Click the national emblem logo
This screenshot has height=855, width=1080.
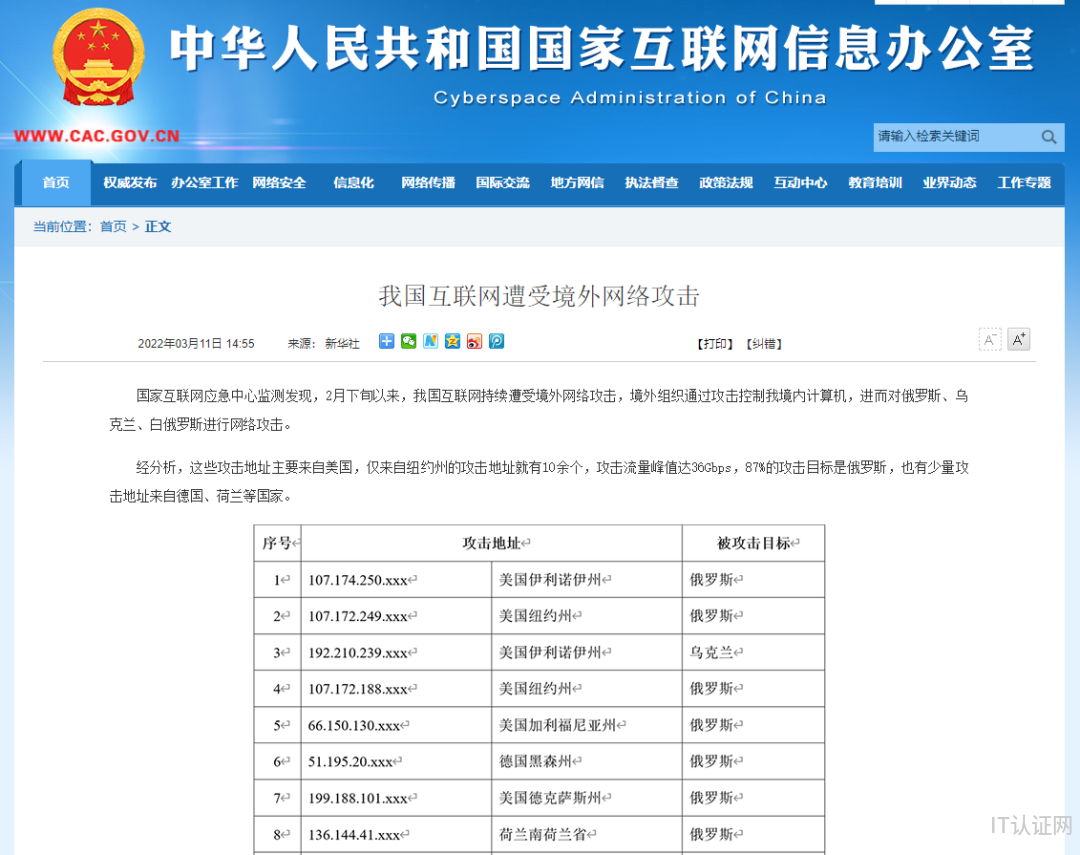(x=97, y=58)
